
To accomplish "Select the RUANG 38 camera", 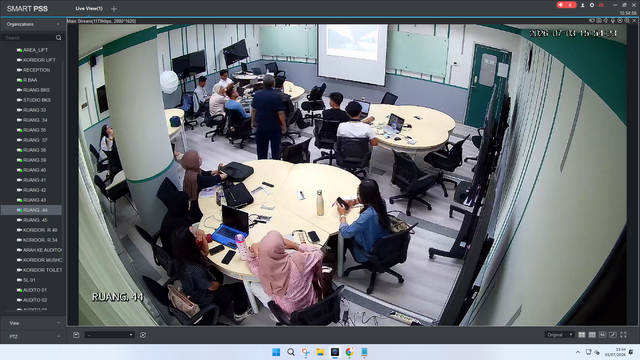I will (34, 150).
